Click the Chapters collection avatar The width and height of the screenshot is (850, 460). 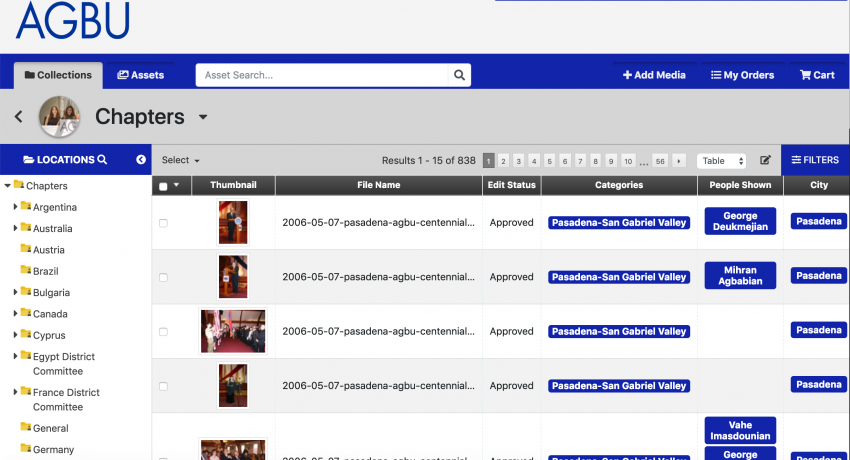[60, 116]
